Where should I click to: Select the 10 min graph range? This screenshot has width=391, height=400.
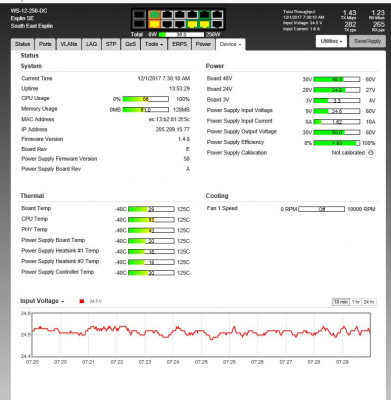point(341,302)
